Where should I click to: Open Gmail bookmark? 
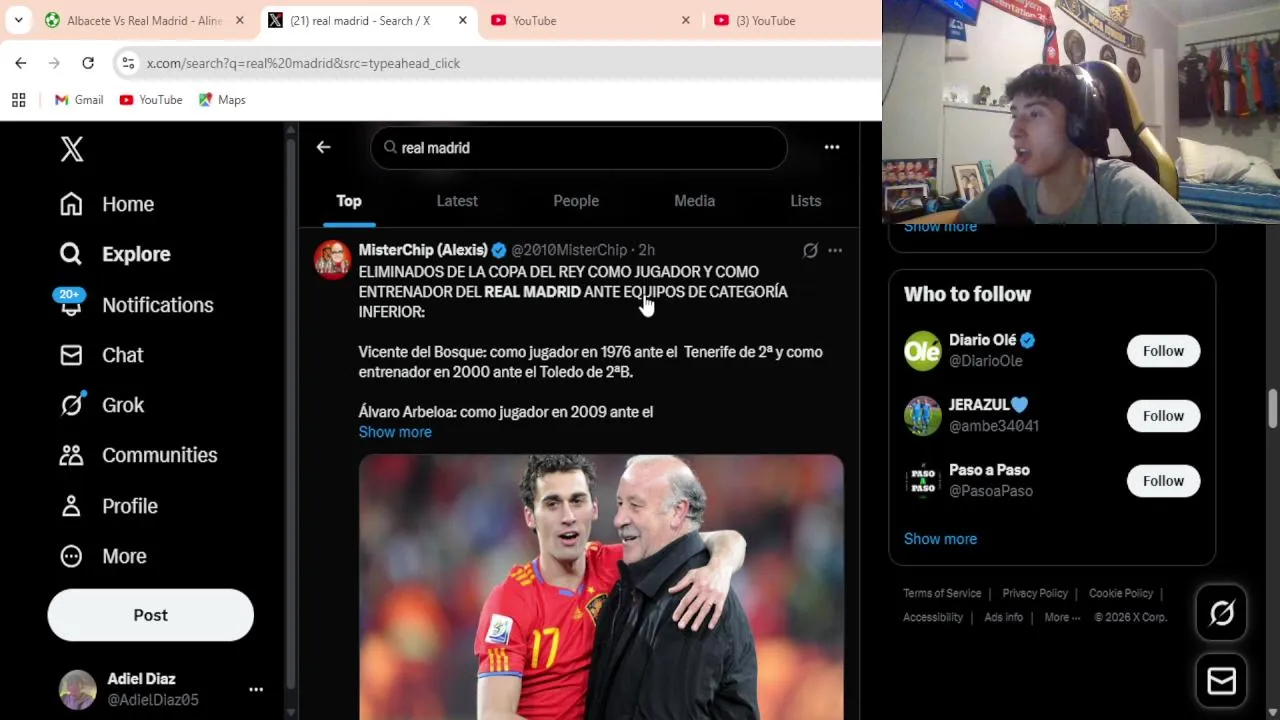[x=79, y=100]
